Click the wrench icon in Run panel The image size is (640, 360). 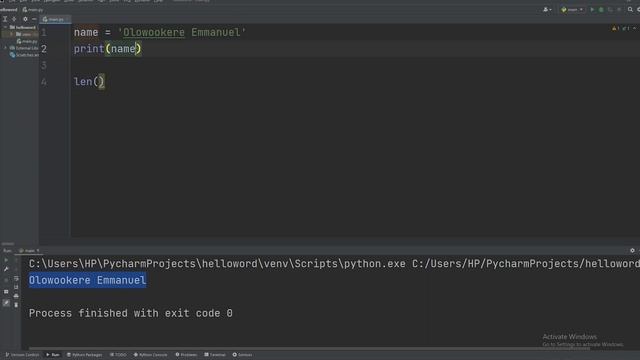[6, 269]
